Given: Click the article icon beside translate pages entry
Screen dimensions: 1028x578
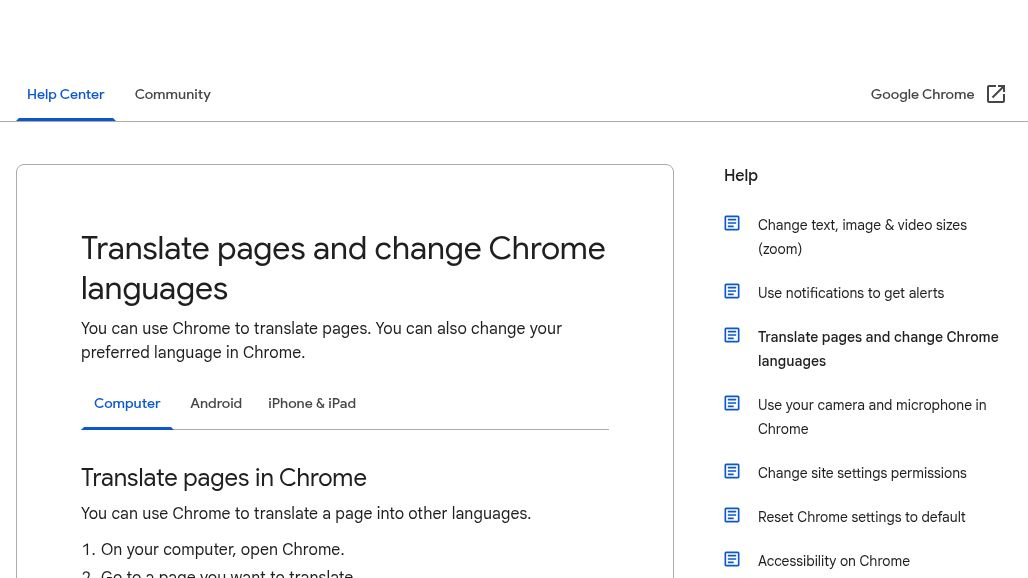Looking at the screenshot, I should tap(732, 335).
